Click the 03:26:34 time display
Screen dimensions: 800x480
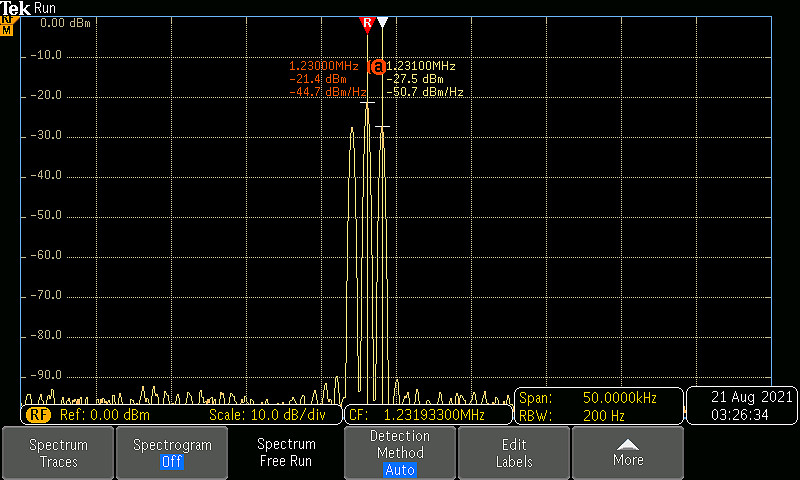[x=740, y=415]
